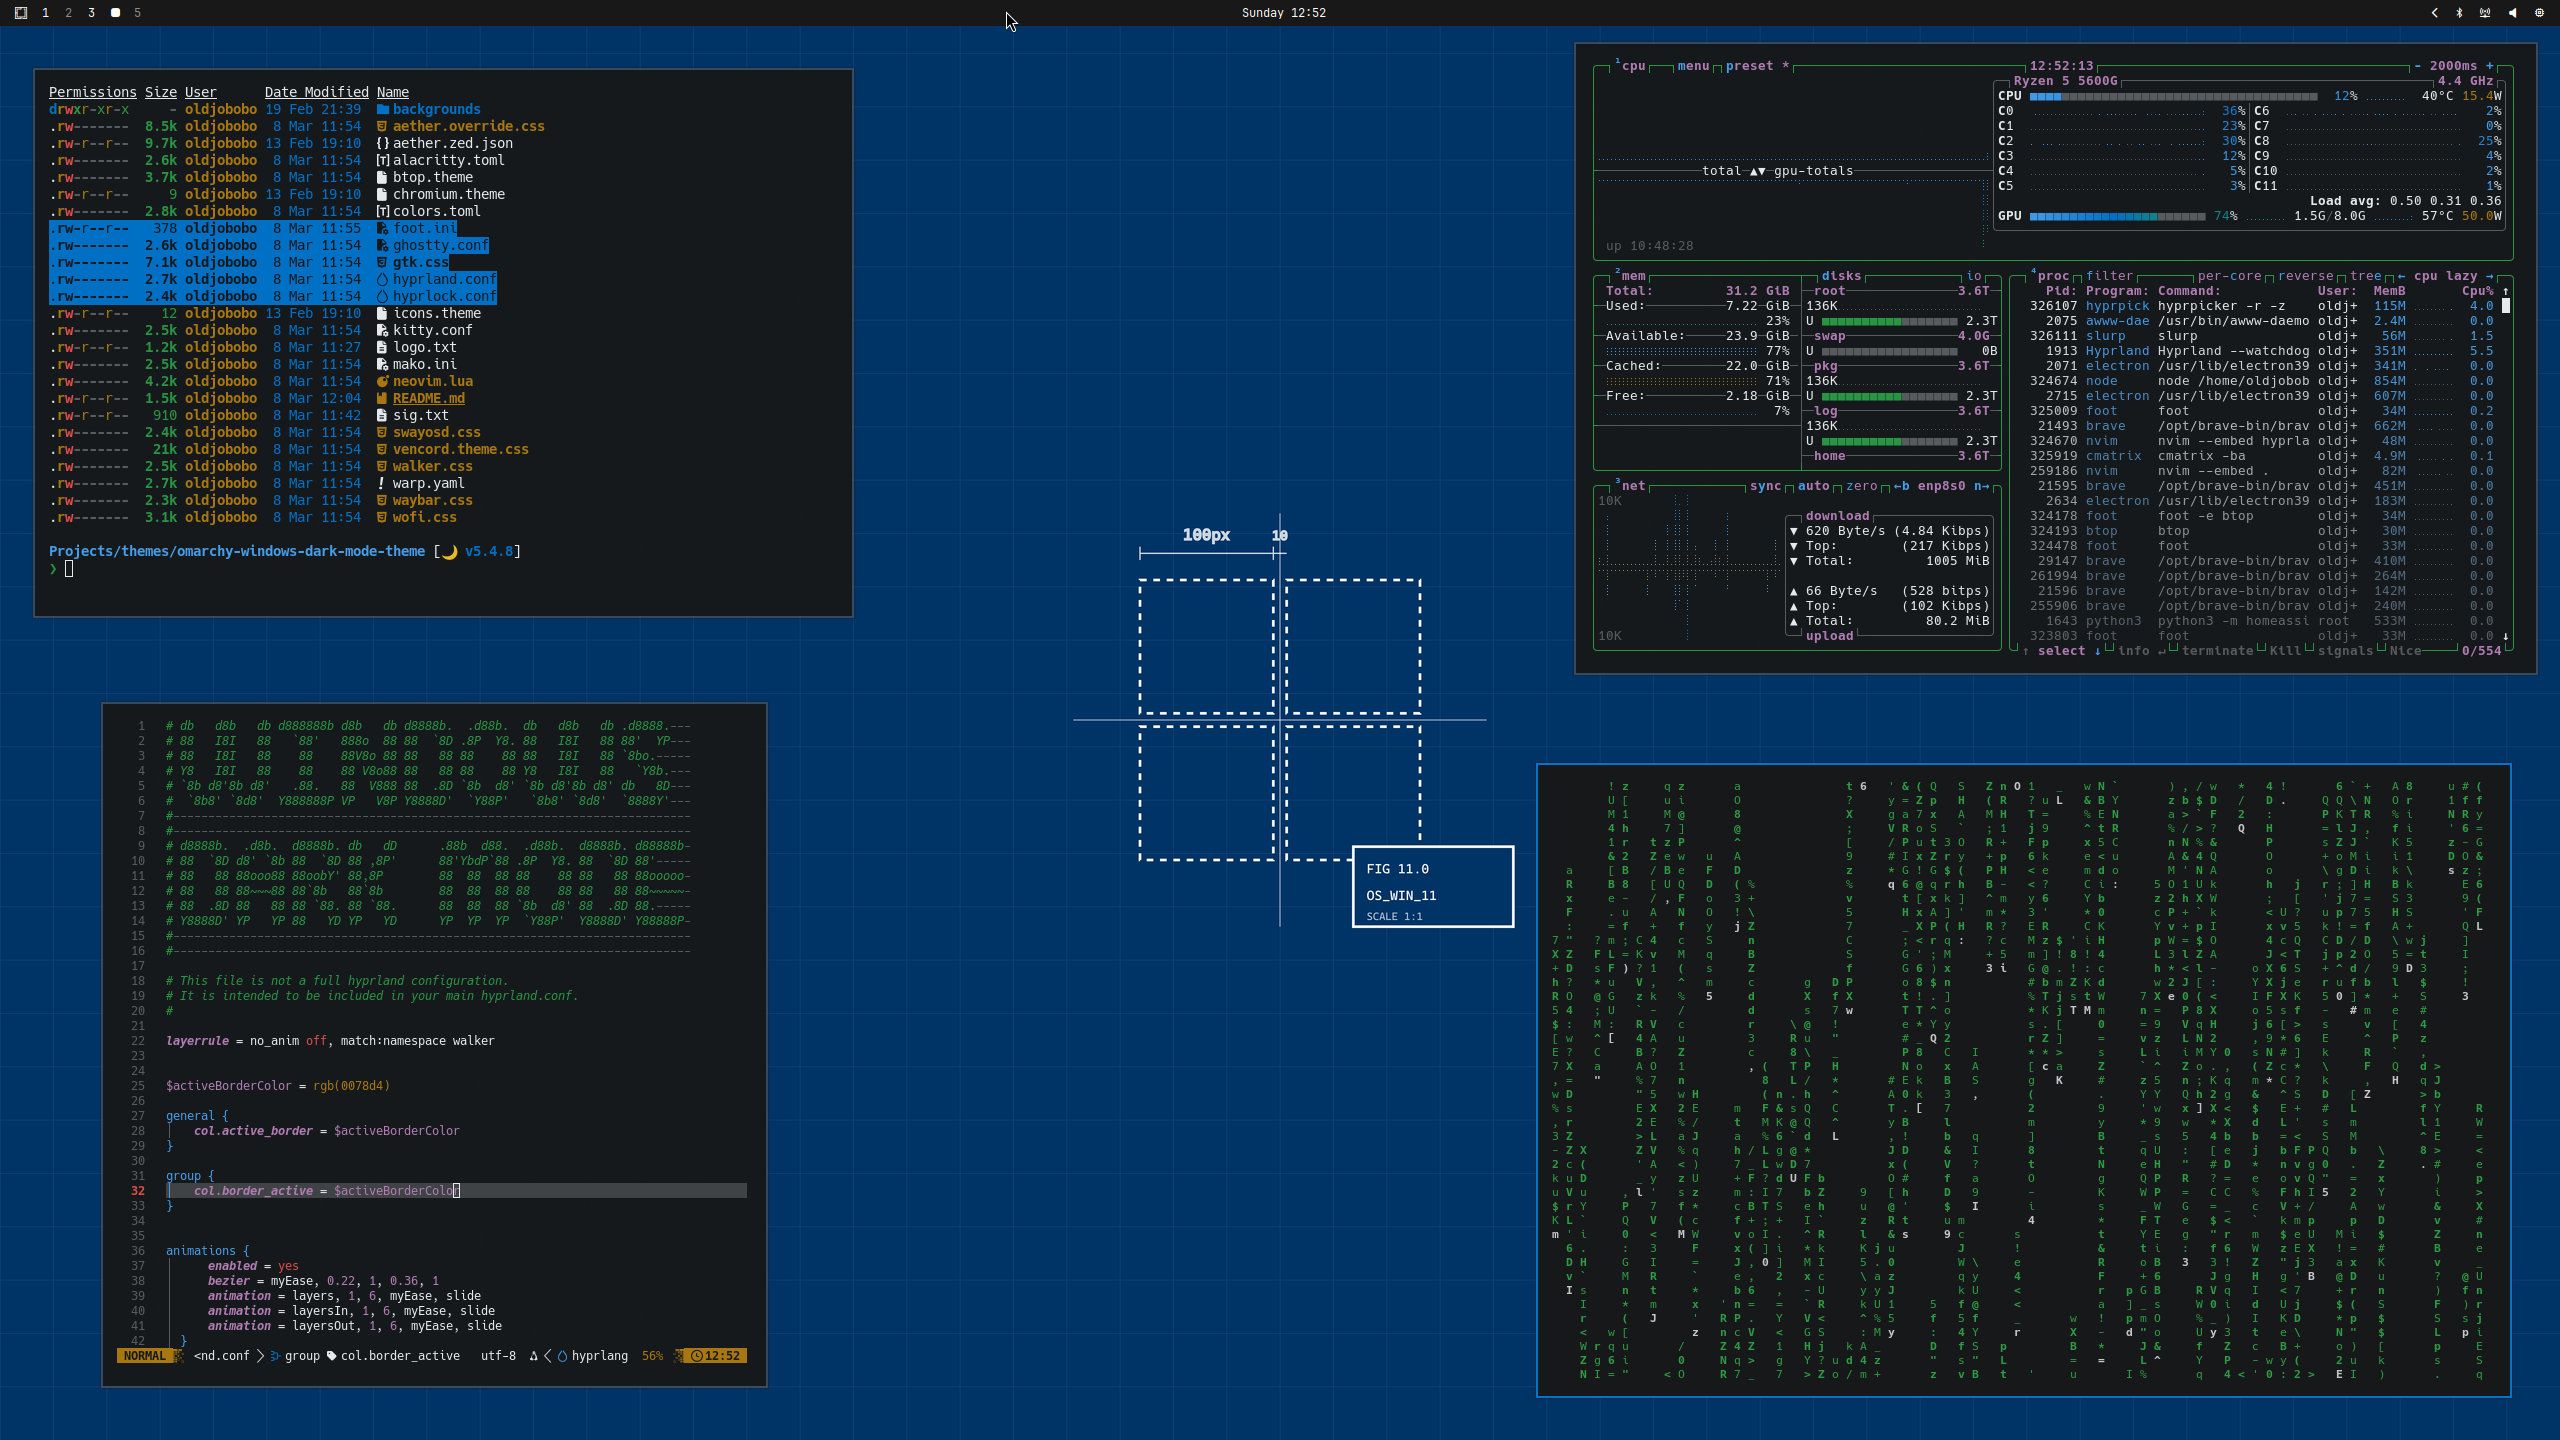Toggle reverse sorting in btop proc
The image size is (2560, 1440).
2305,276
